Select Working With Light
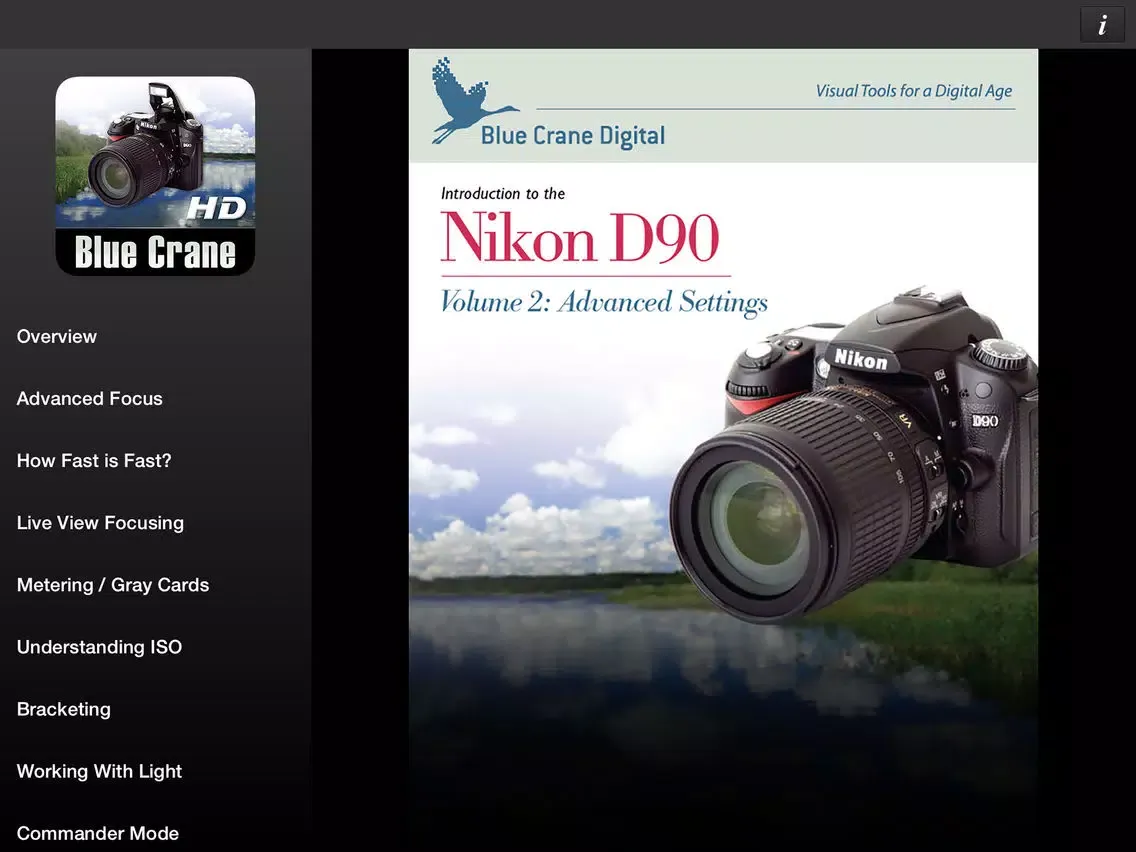The width and height of the screenshot is (1136, 852). coord(99,771)
